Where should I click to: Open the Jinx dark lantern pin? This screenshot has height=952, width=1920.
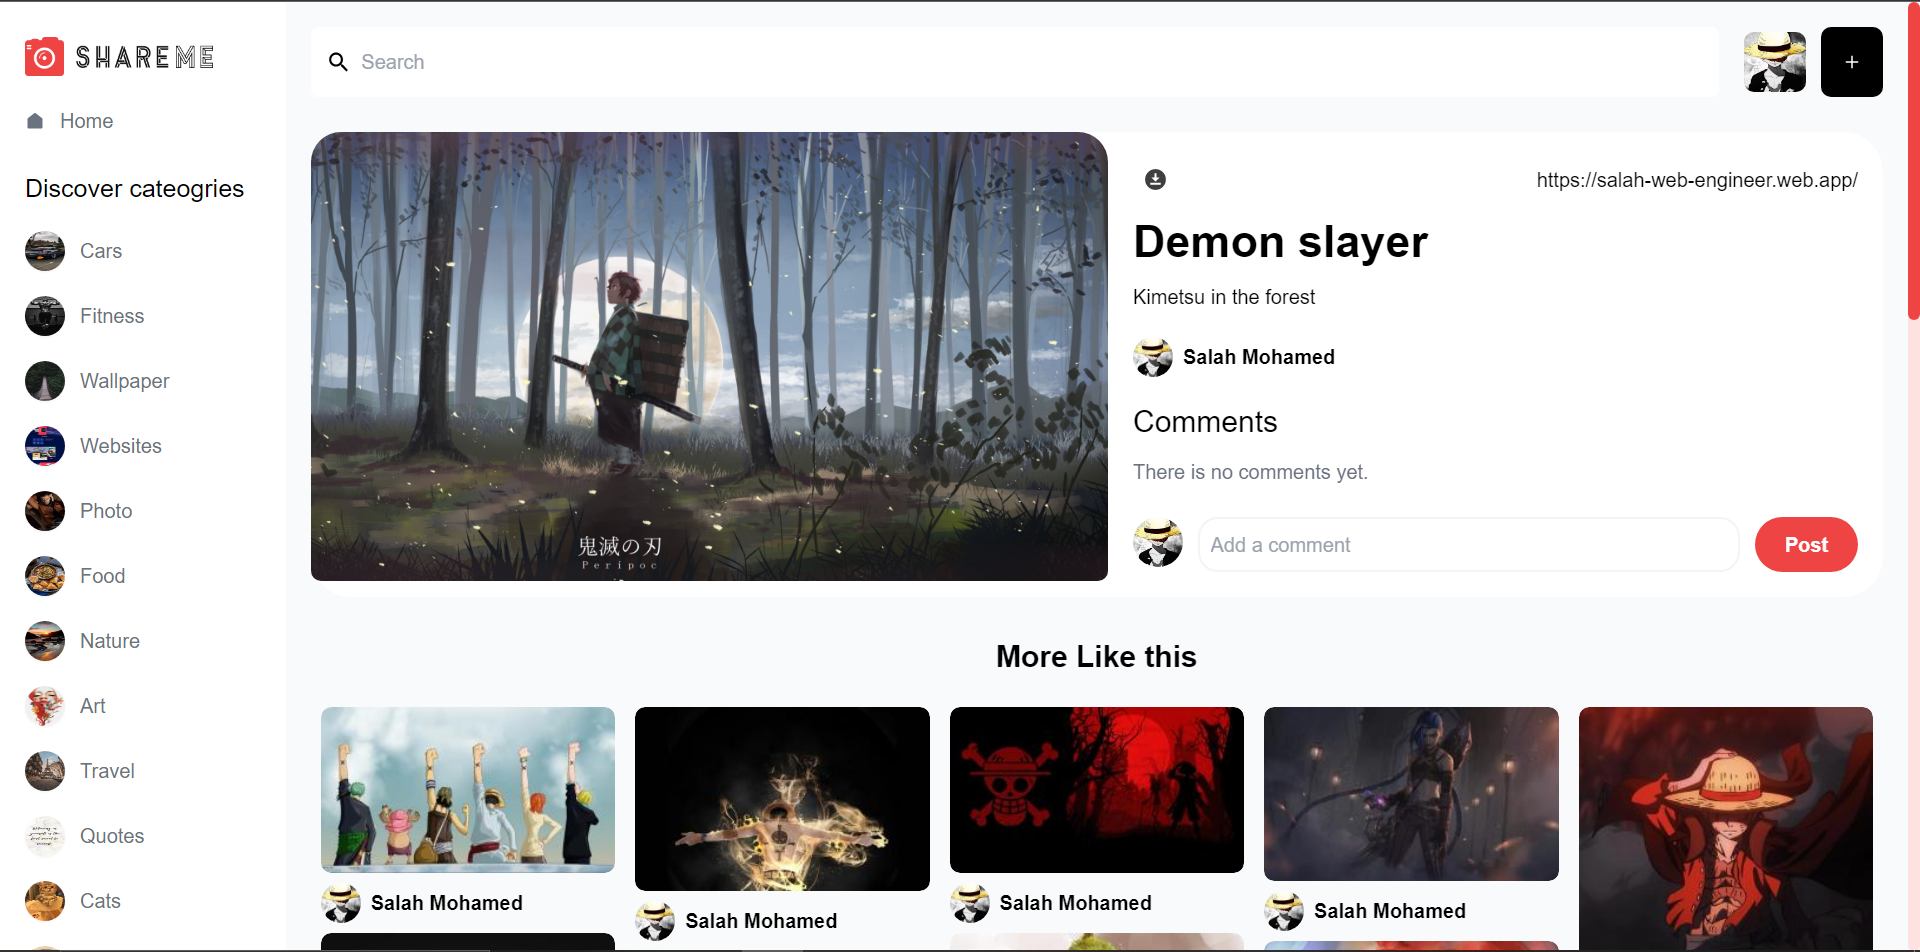[x=1411, y=794]
